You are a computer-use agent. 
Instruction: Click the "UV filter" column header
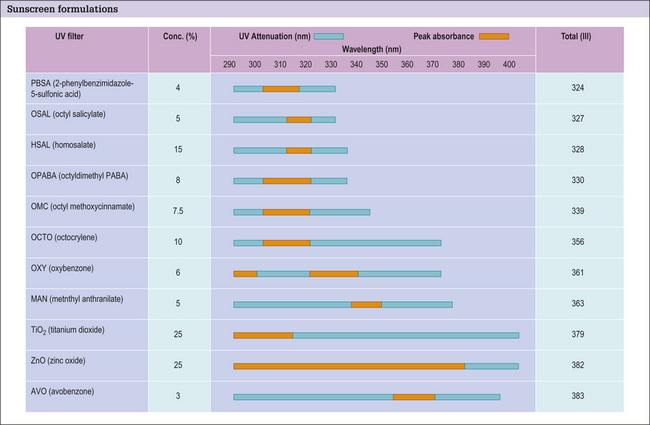(x=73, y=35)
